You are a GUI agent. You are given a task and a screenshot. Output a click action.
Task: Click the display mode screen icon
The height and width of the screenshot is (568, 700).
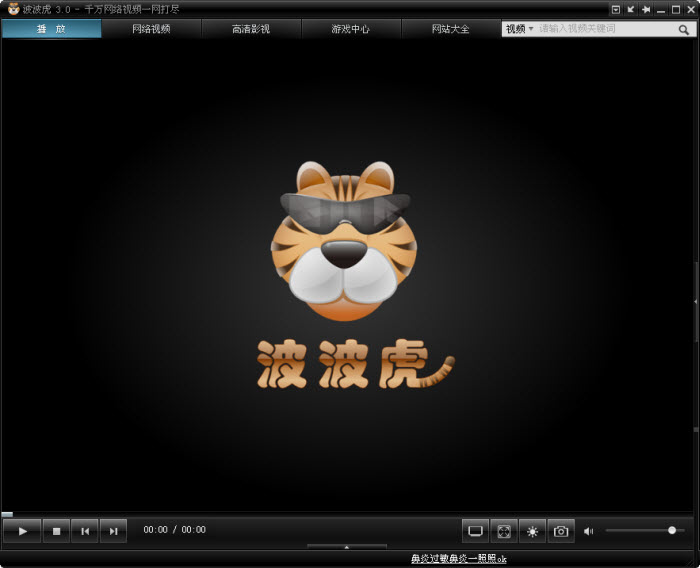pos(475,531)
